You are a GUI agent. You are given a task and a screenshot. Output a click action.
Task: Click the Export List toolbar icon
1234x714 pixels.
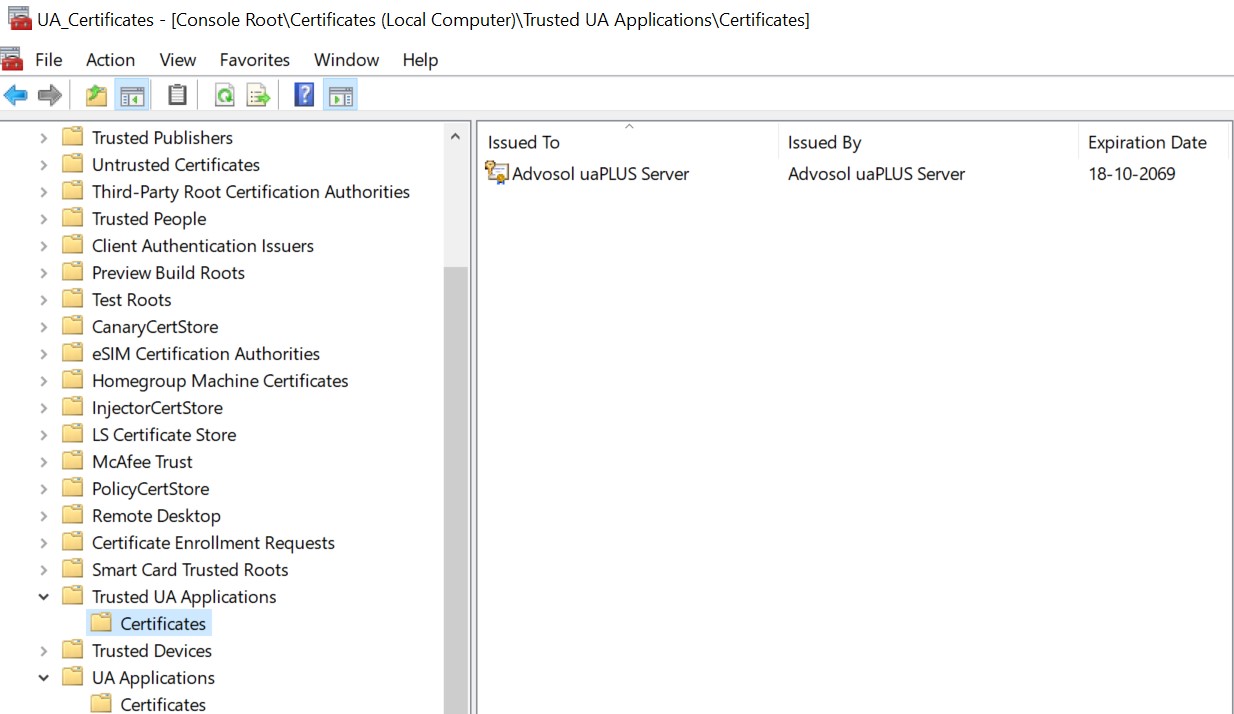tap(259, 95)
